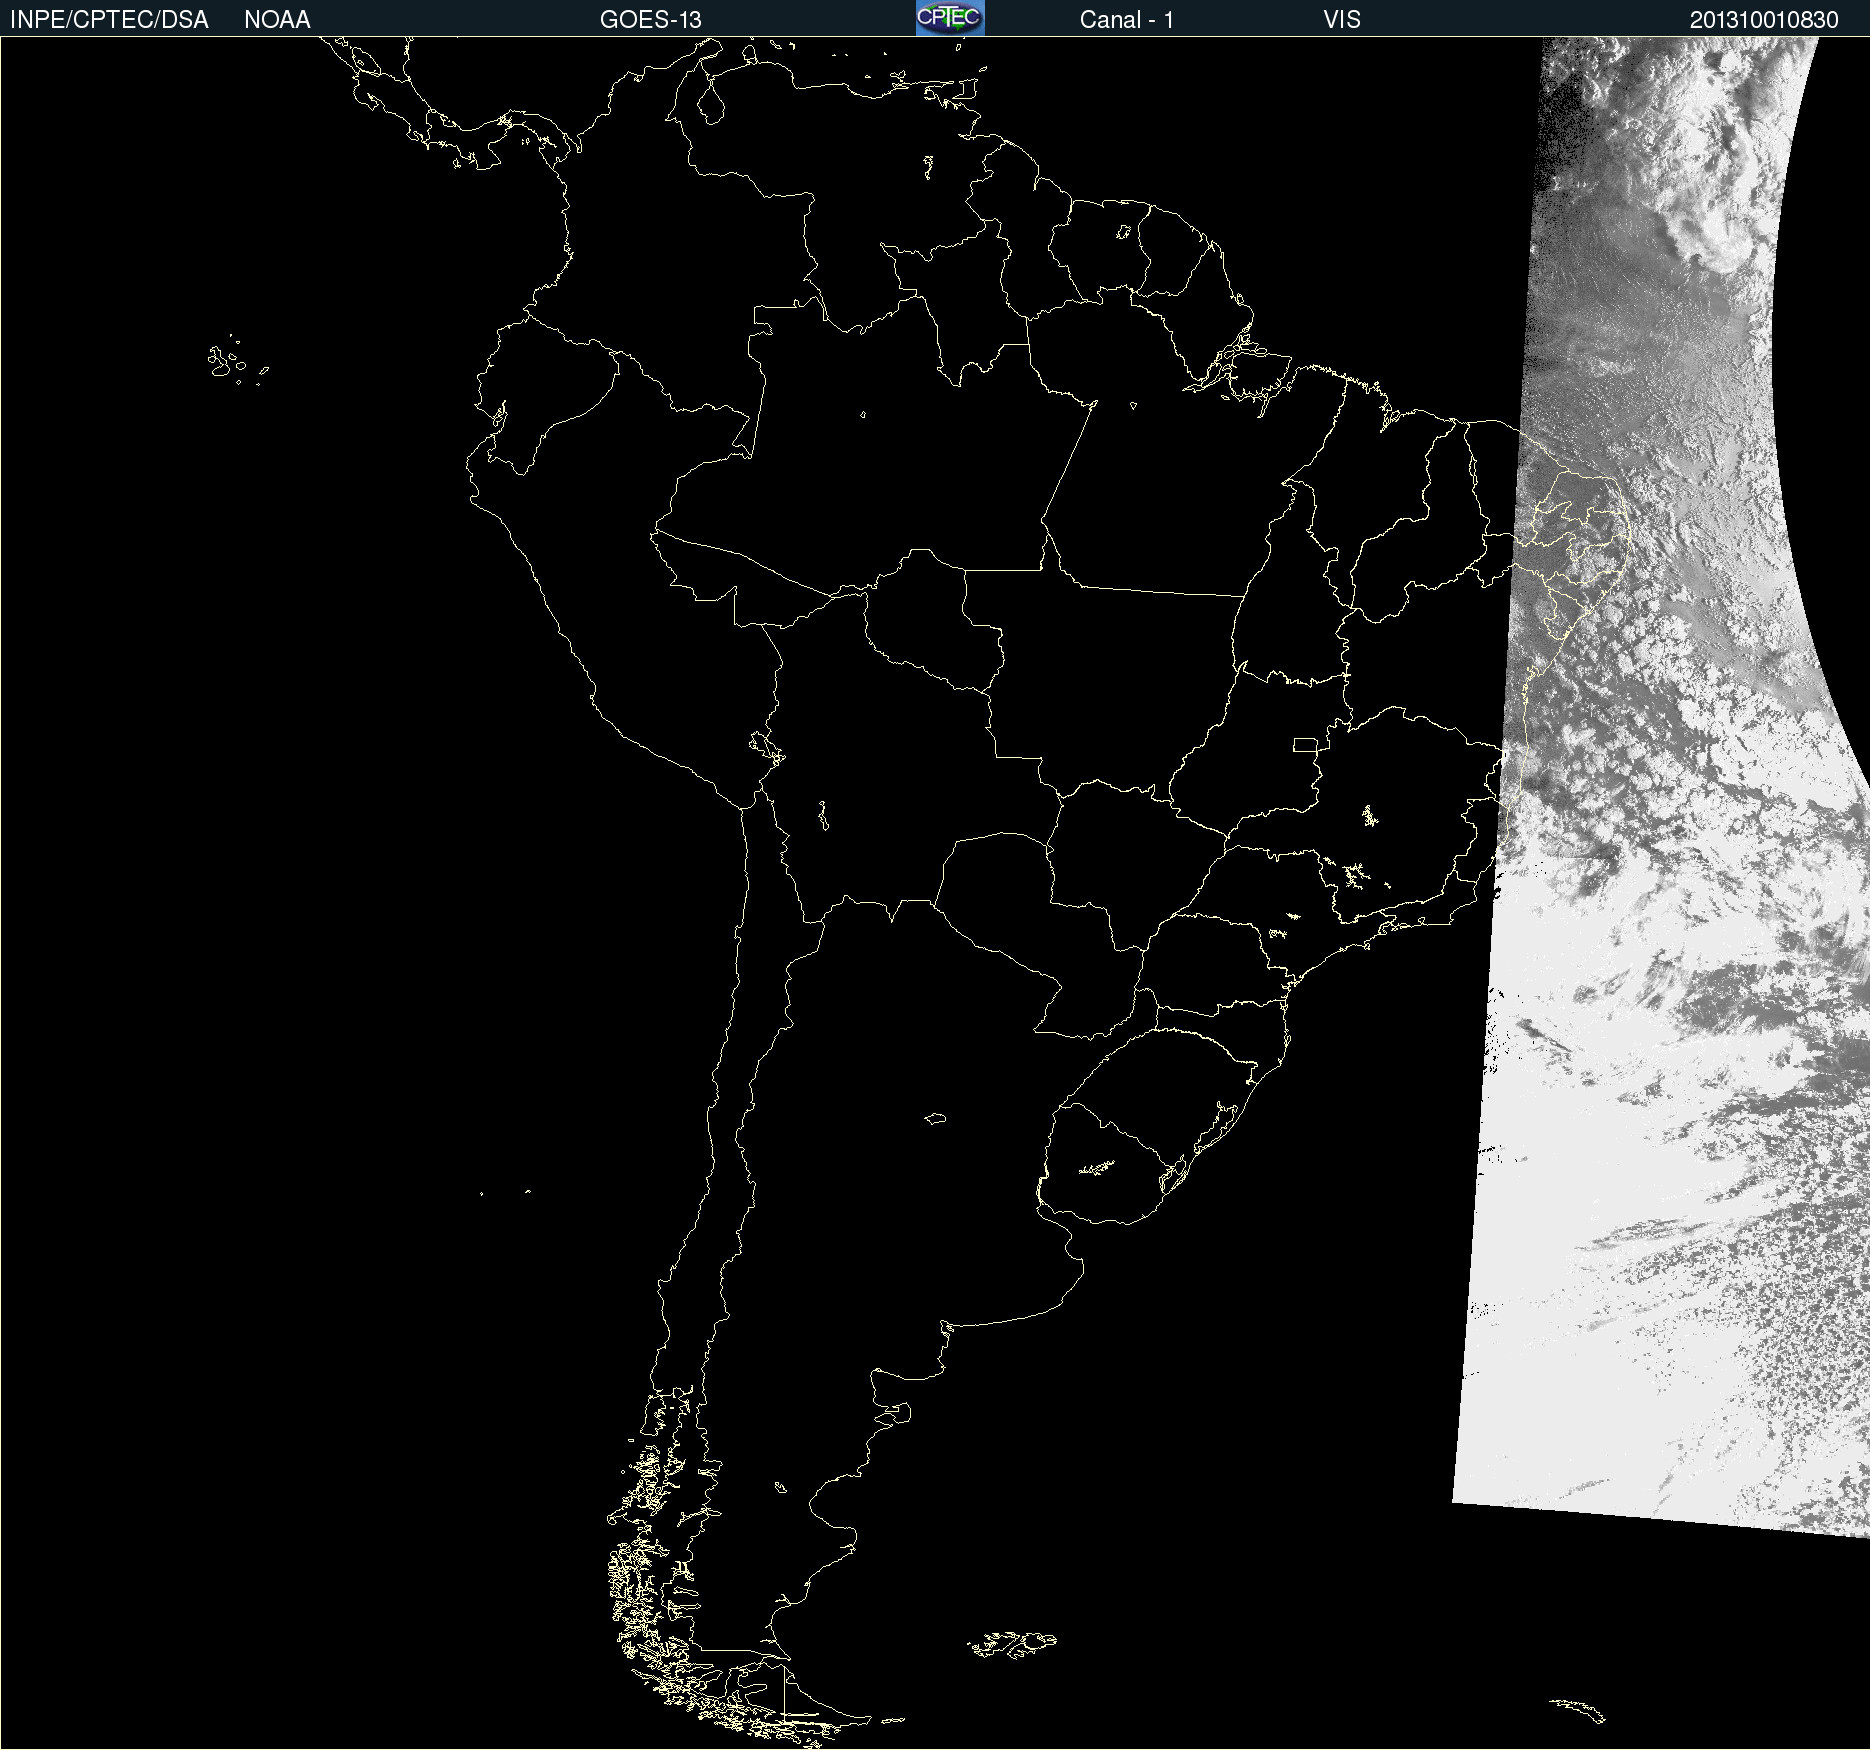Image resolution: width=1870 pixels, height=1750 pixels.
Task: Click the CPTEC logo in header
Action: click(x=950, y=18)
